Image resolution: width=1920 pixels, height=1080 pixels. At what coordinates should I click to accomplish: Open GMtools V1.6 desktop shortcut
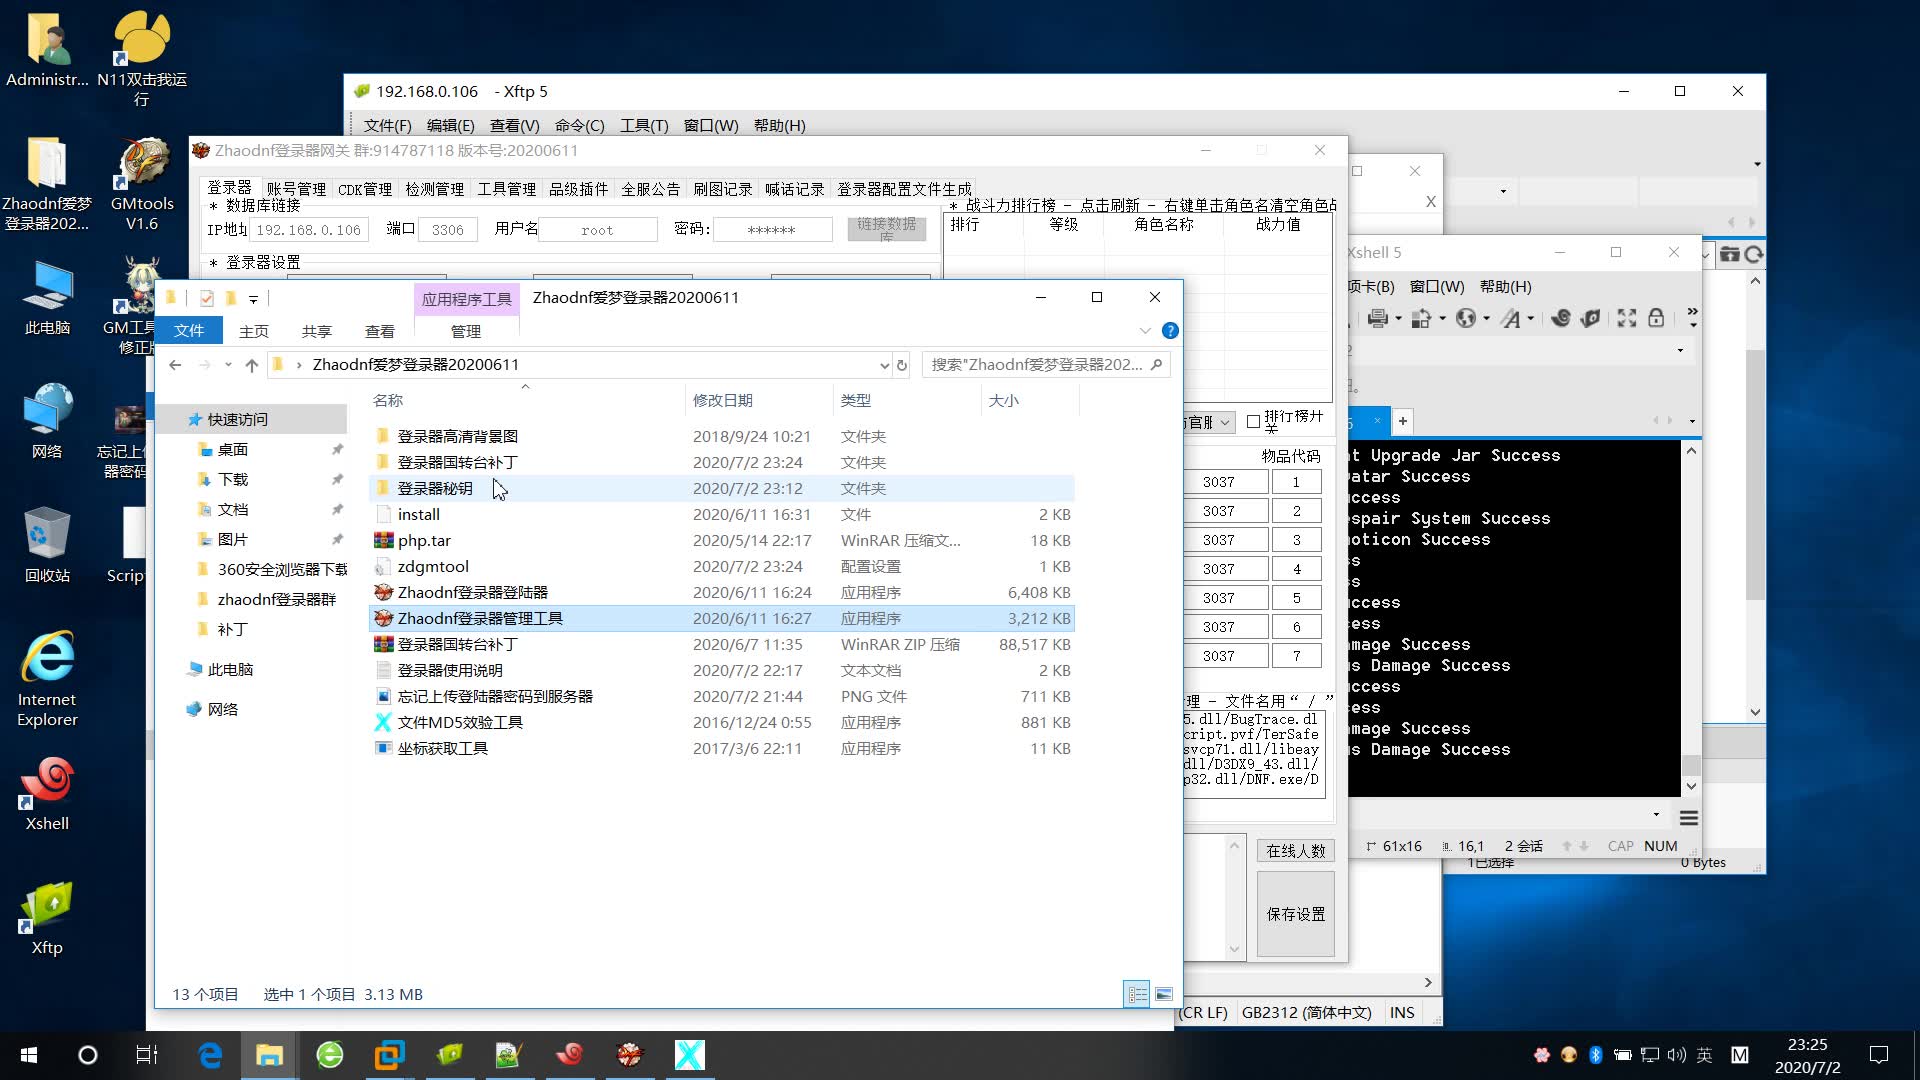[x=142, y=184]
